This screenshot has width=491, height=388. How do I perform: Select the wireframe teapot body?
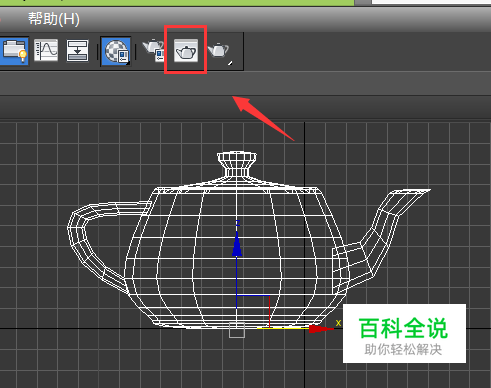236,257
